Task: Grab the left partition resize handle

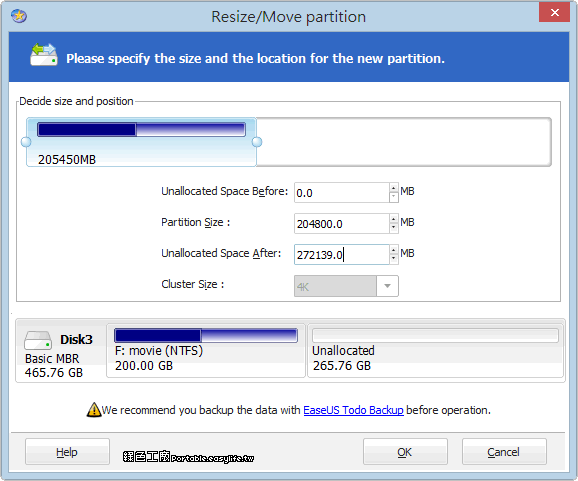Action: click(26, 142)
